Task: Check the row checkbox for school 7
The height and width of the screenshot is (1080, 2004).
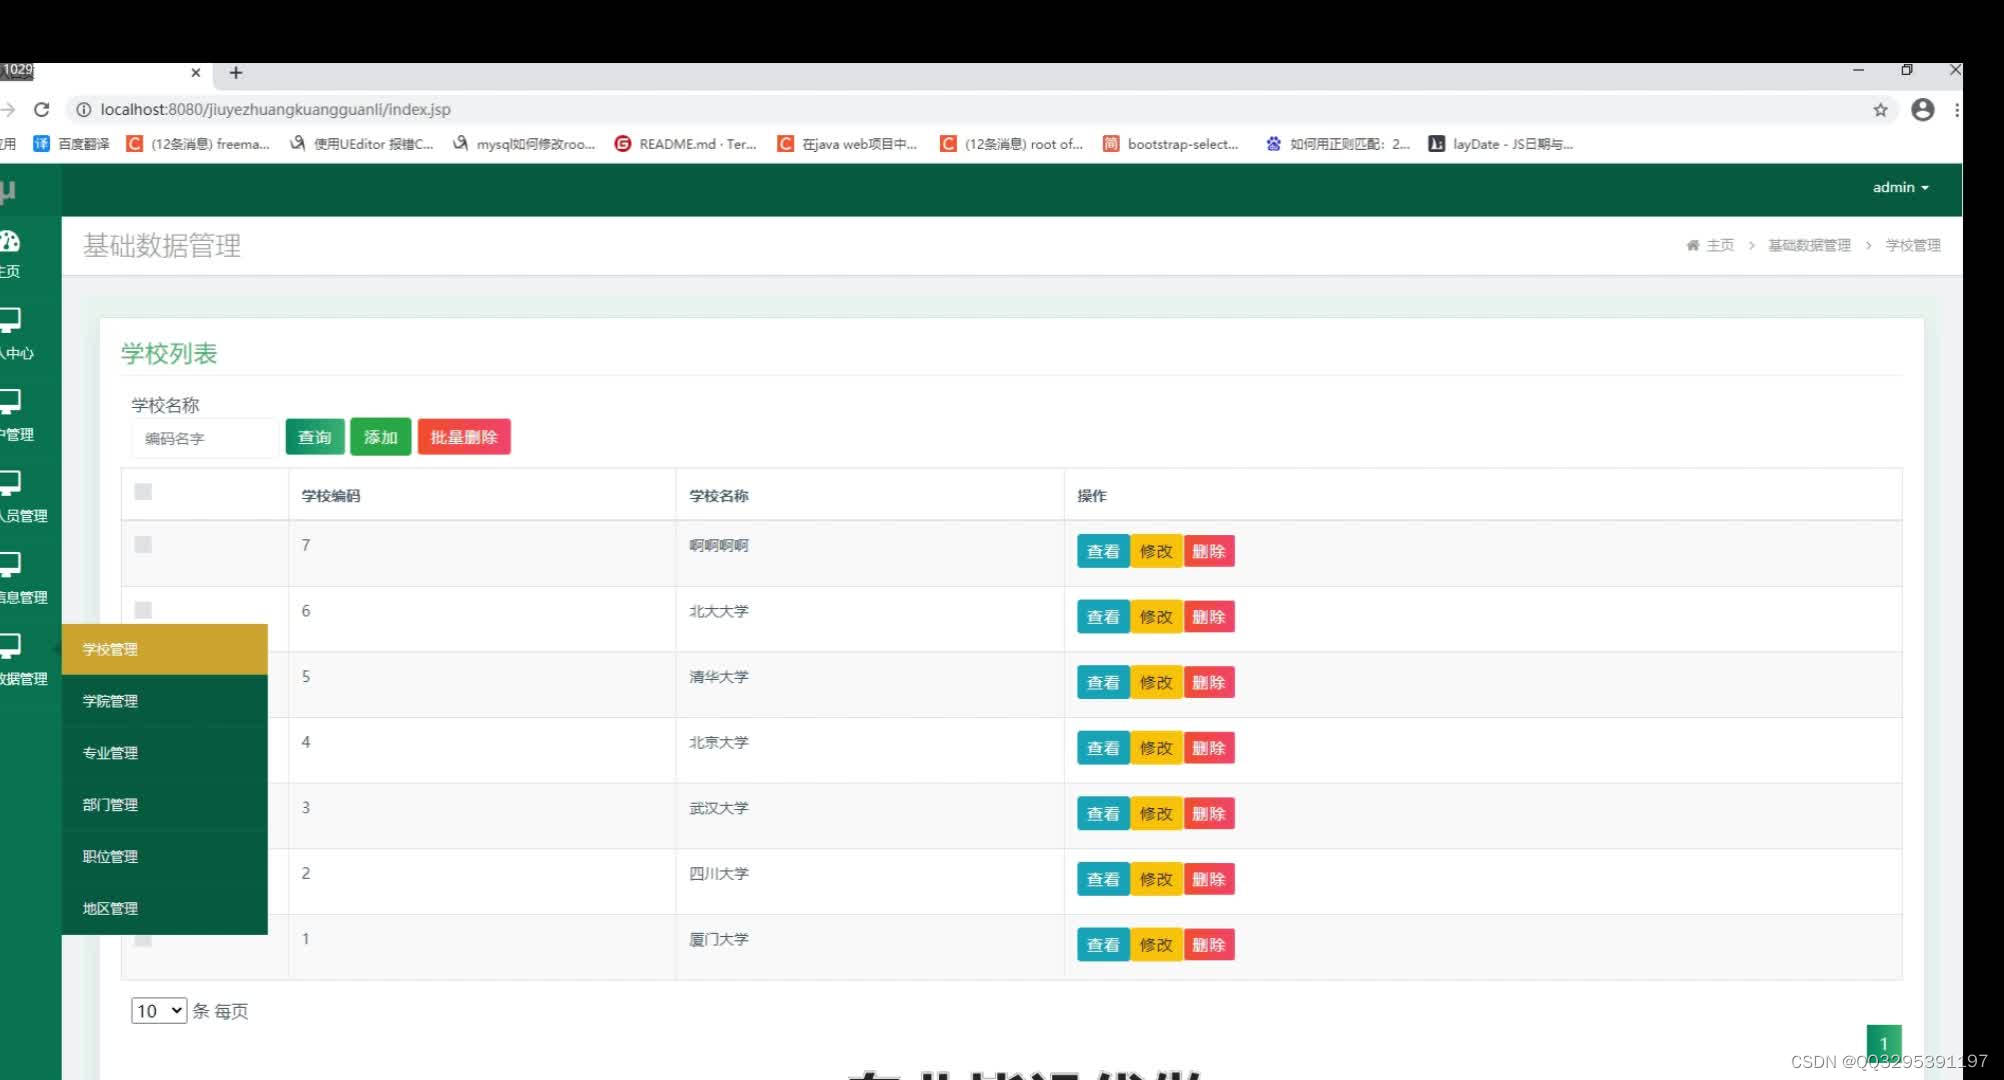Action: coord(143,544)
